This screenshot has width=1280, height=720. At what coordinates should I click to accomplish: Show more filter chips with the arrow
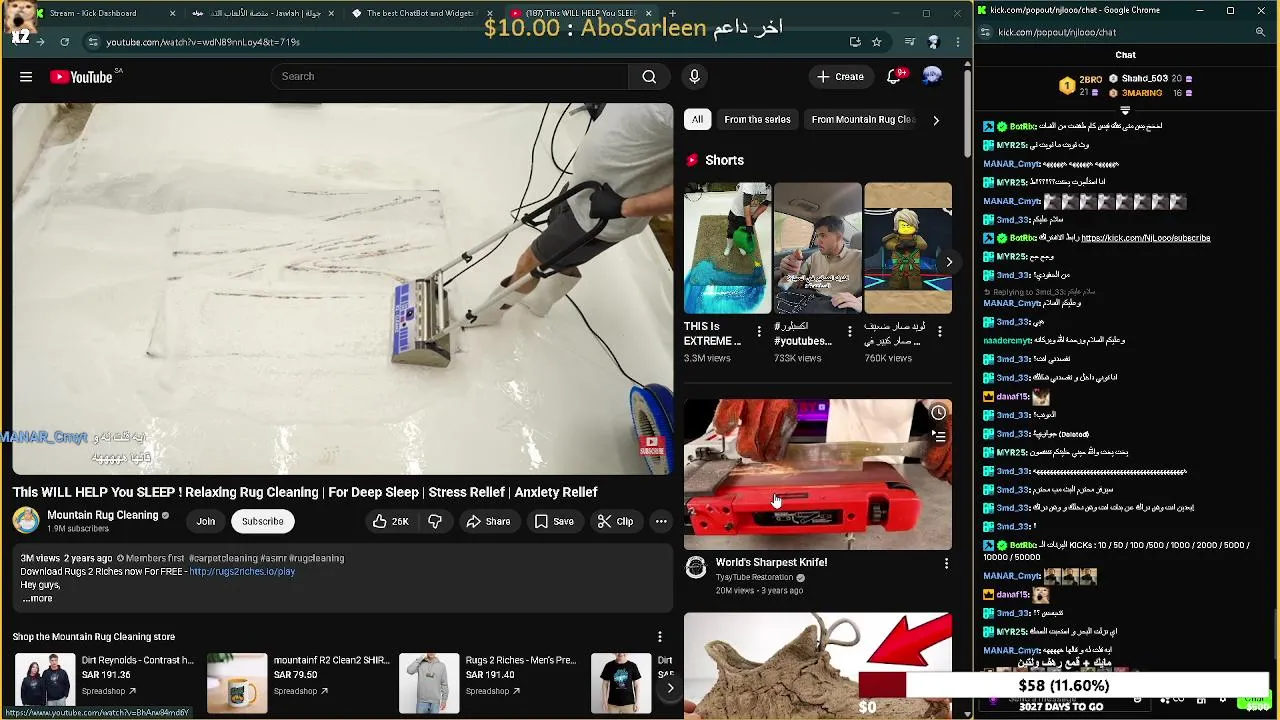pos(936,120)
